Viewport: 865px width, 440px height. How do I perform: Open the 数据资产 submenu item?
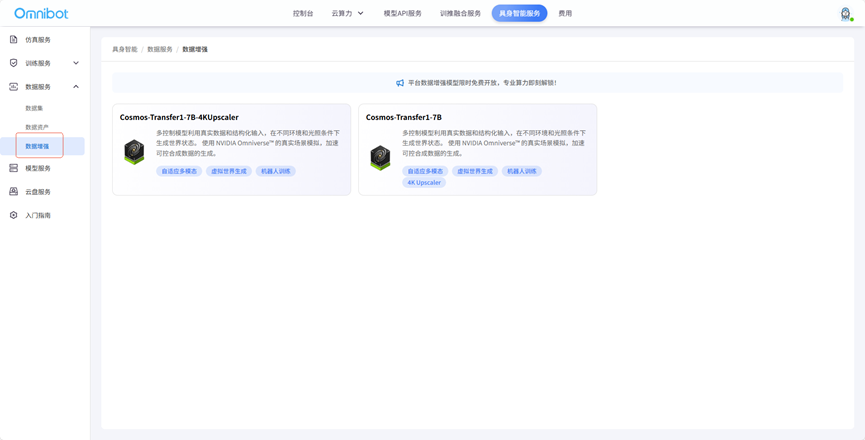(x=37, y=127)
